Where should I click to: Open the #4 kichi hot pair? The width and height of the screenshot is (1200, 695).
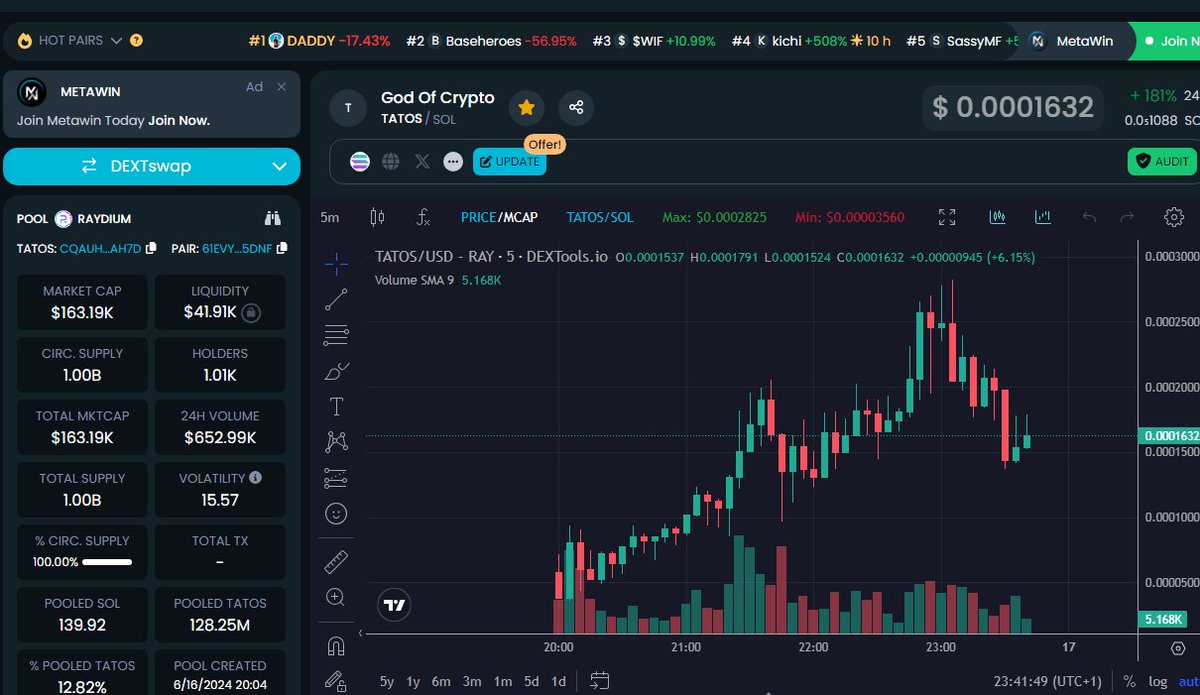coord(811,41)
